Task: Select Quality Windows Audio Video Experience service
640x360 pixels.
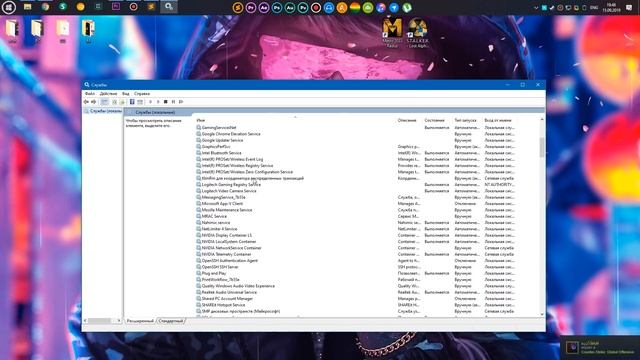Action: (x=355, y=286)
